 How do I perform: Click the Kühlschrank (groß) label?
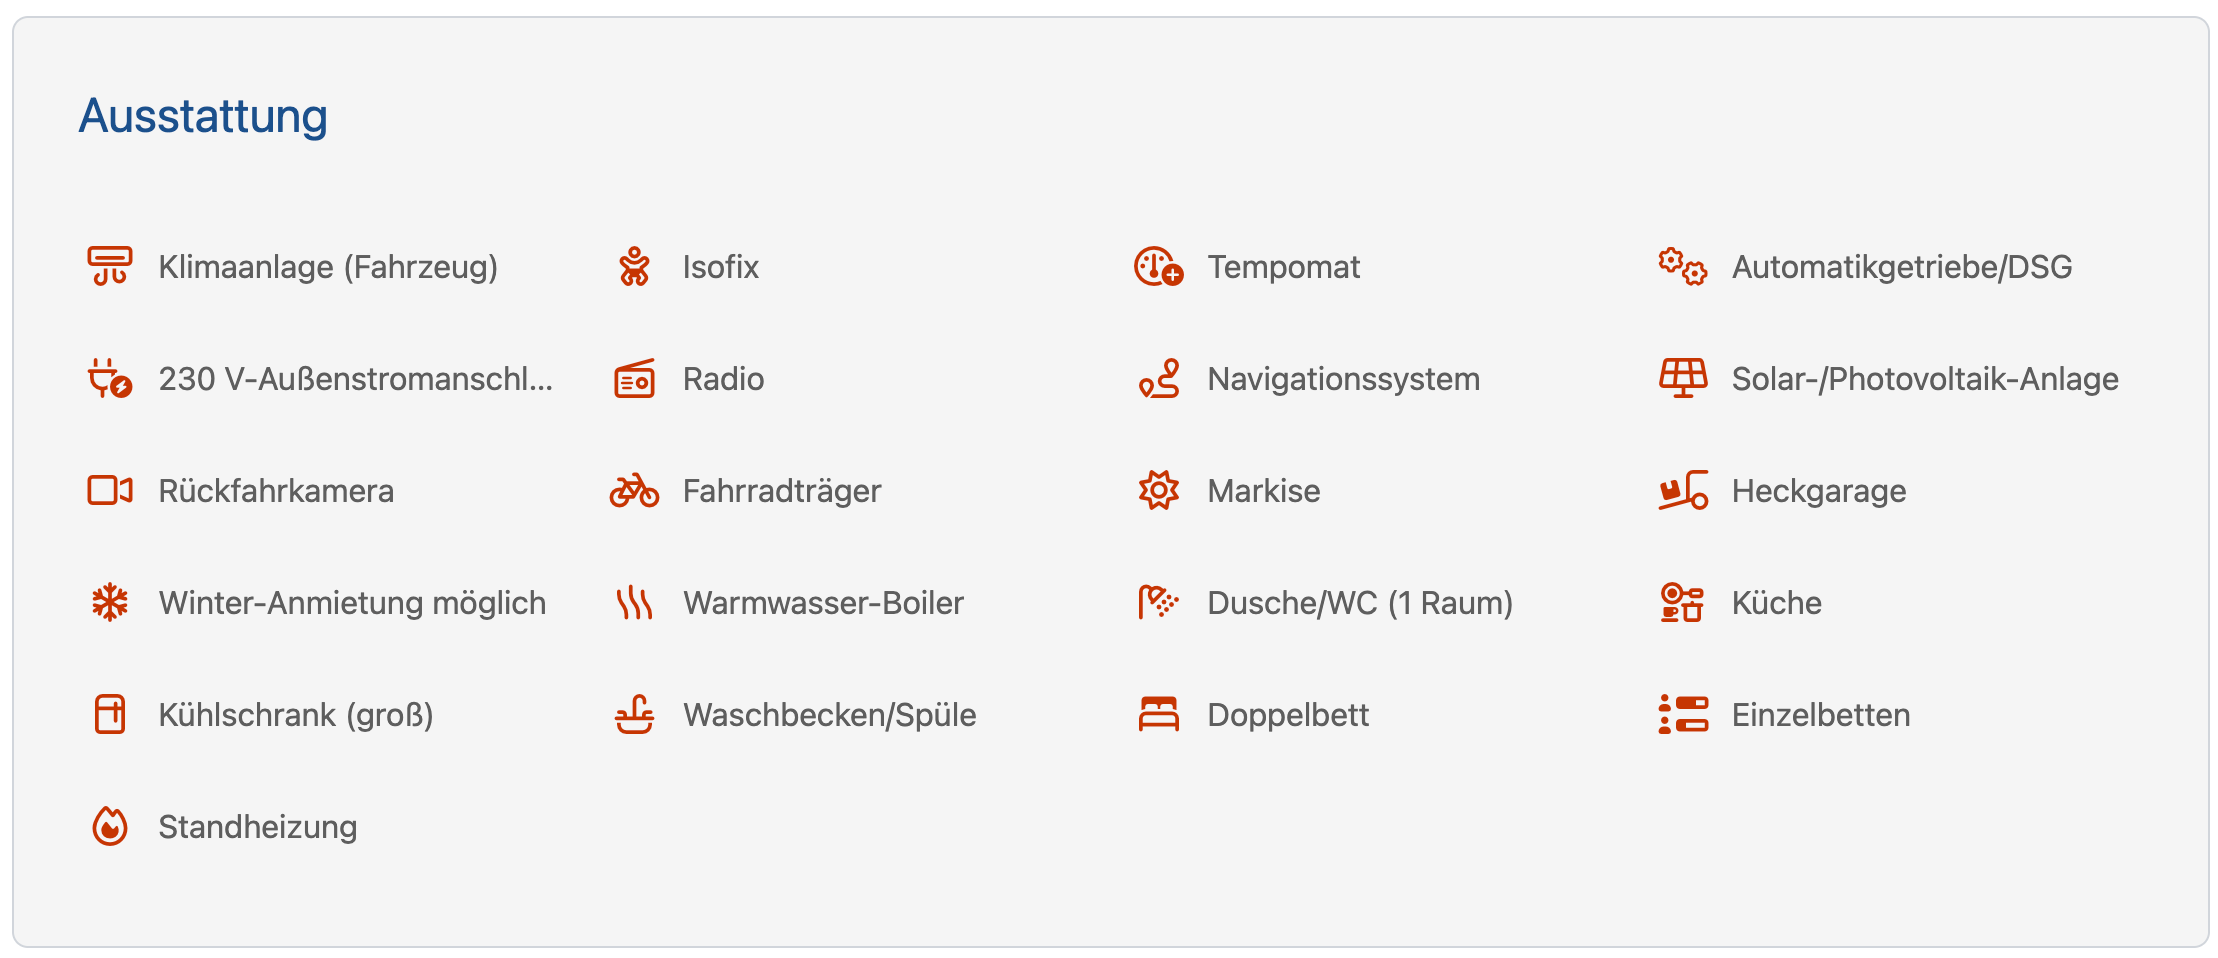pos(296,715)
